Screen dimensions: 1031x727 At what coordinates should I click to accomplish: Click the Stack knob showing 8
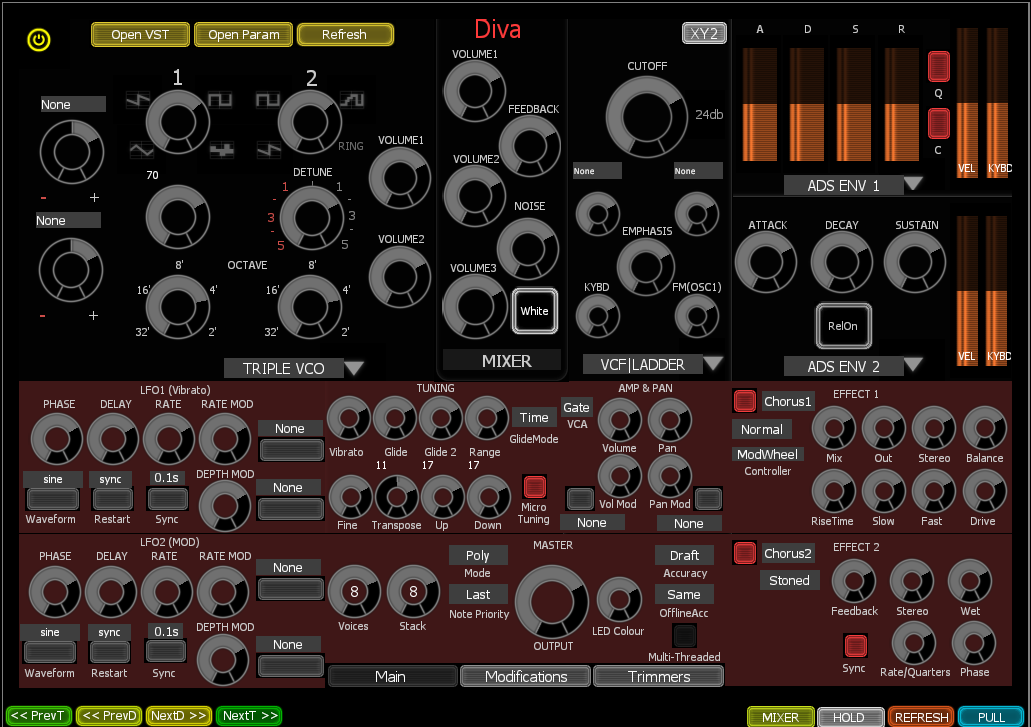(x=413, y=592)
